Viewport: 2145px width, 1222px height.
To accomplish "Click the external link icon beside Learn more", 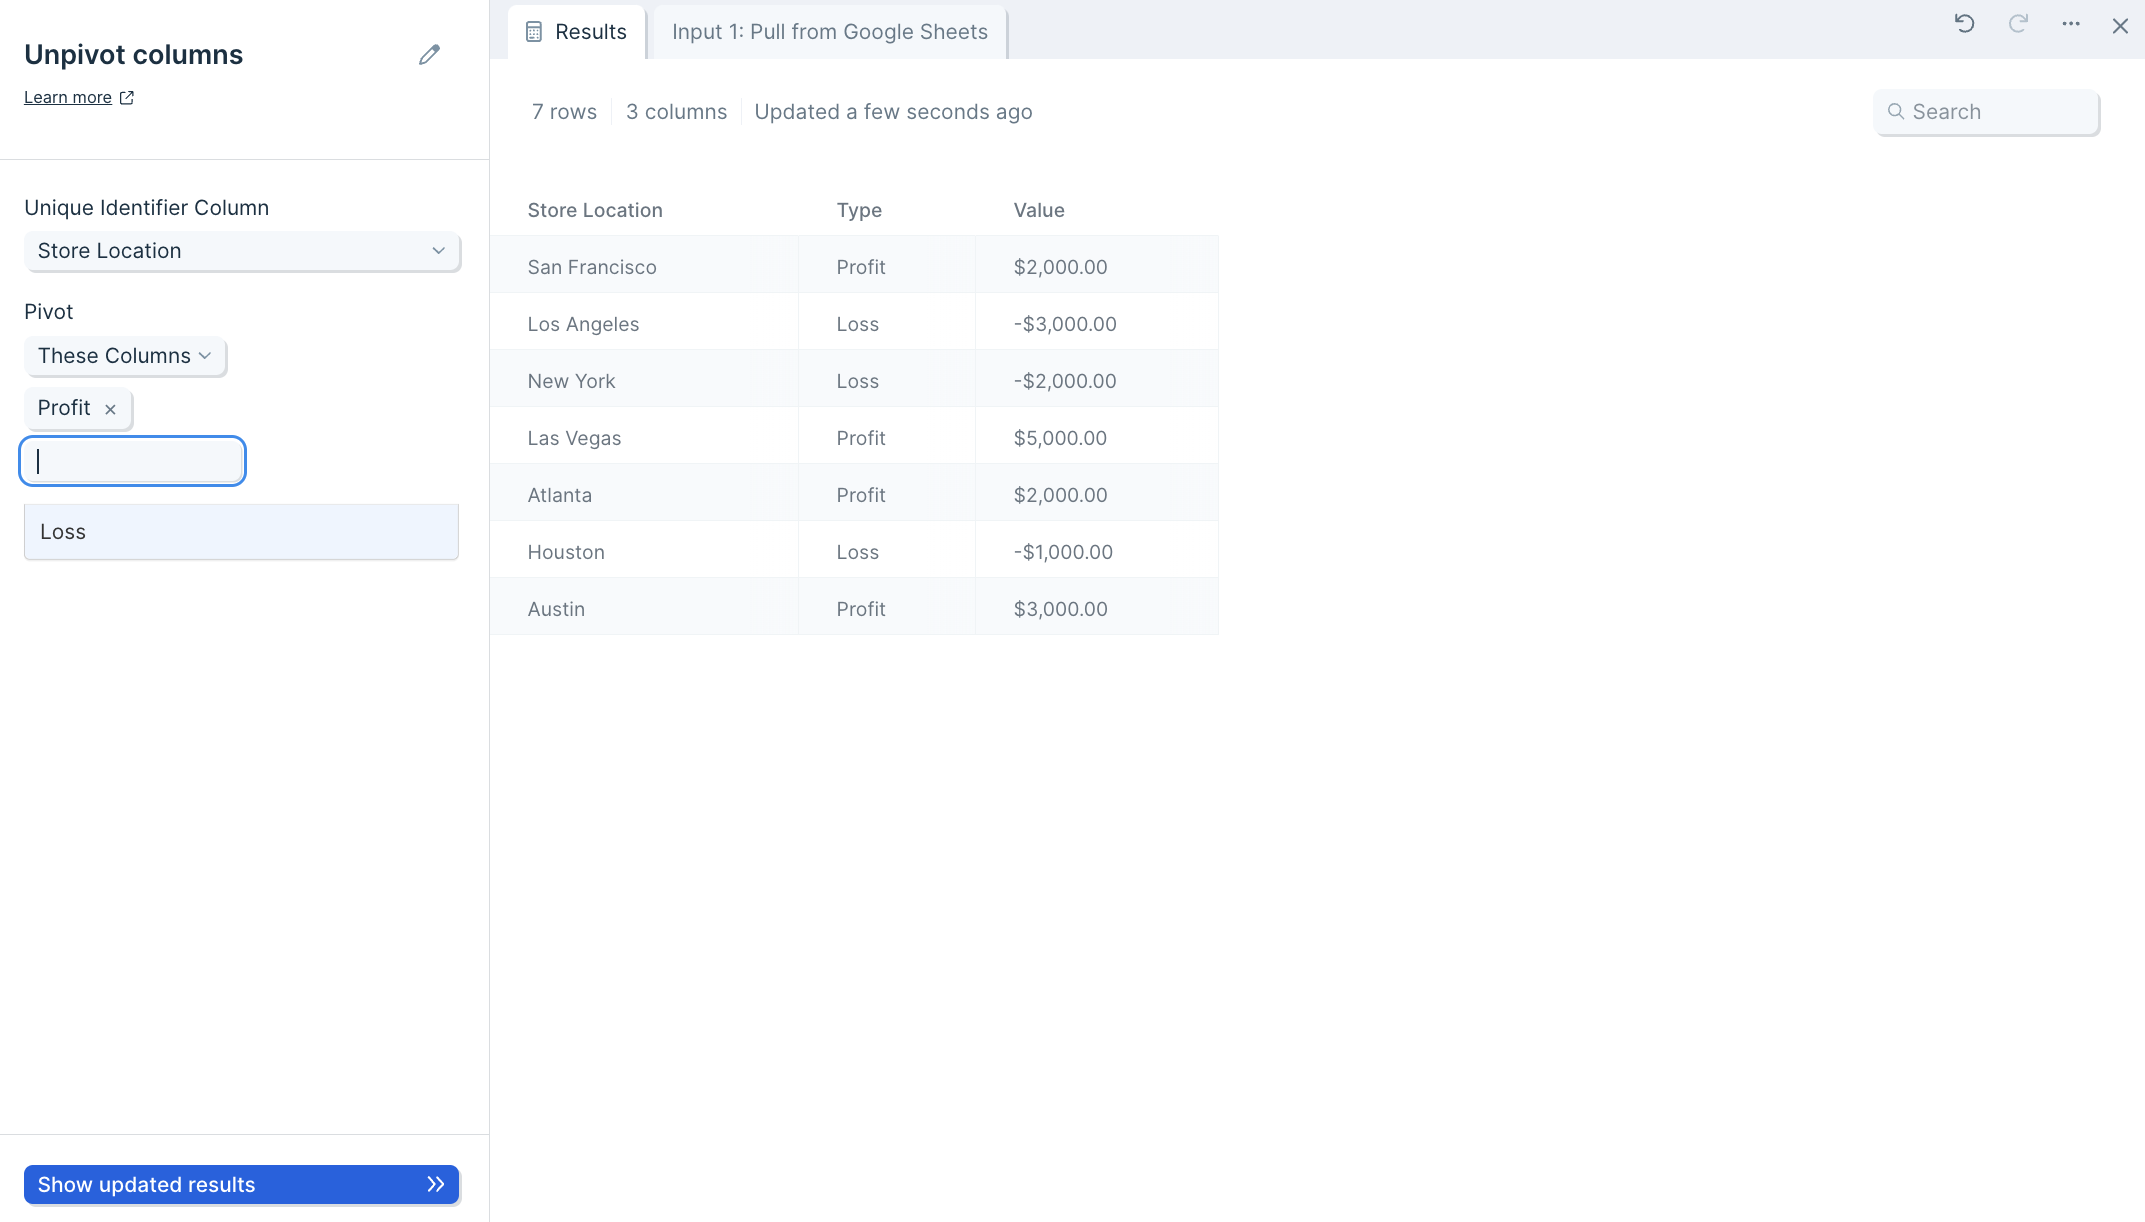I will (127, 98).
